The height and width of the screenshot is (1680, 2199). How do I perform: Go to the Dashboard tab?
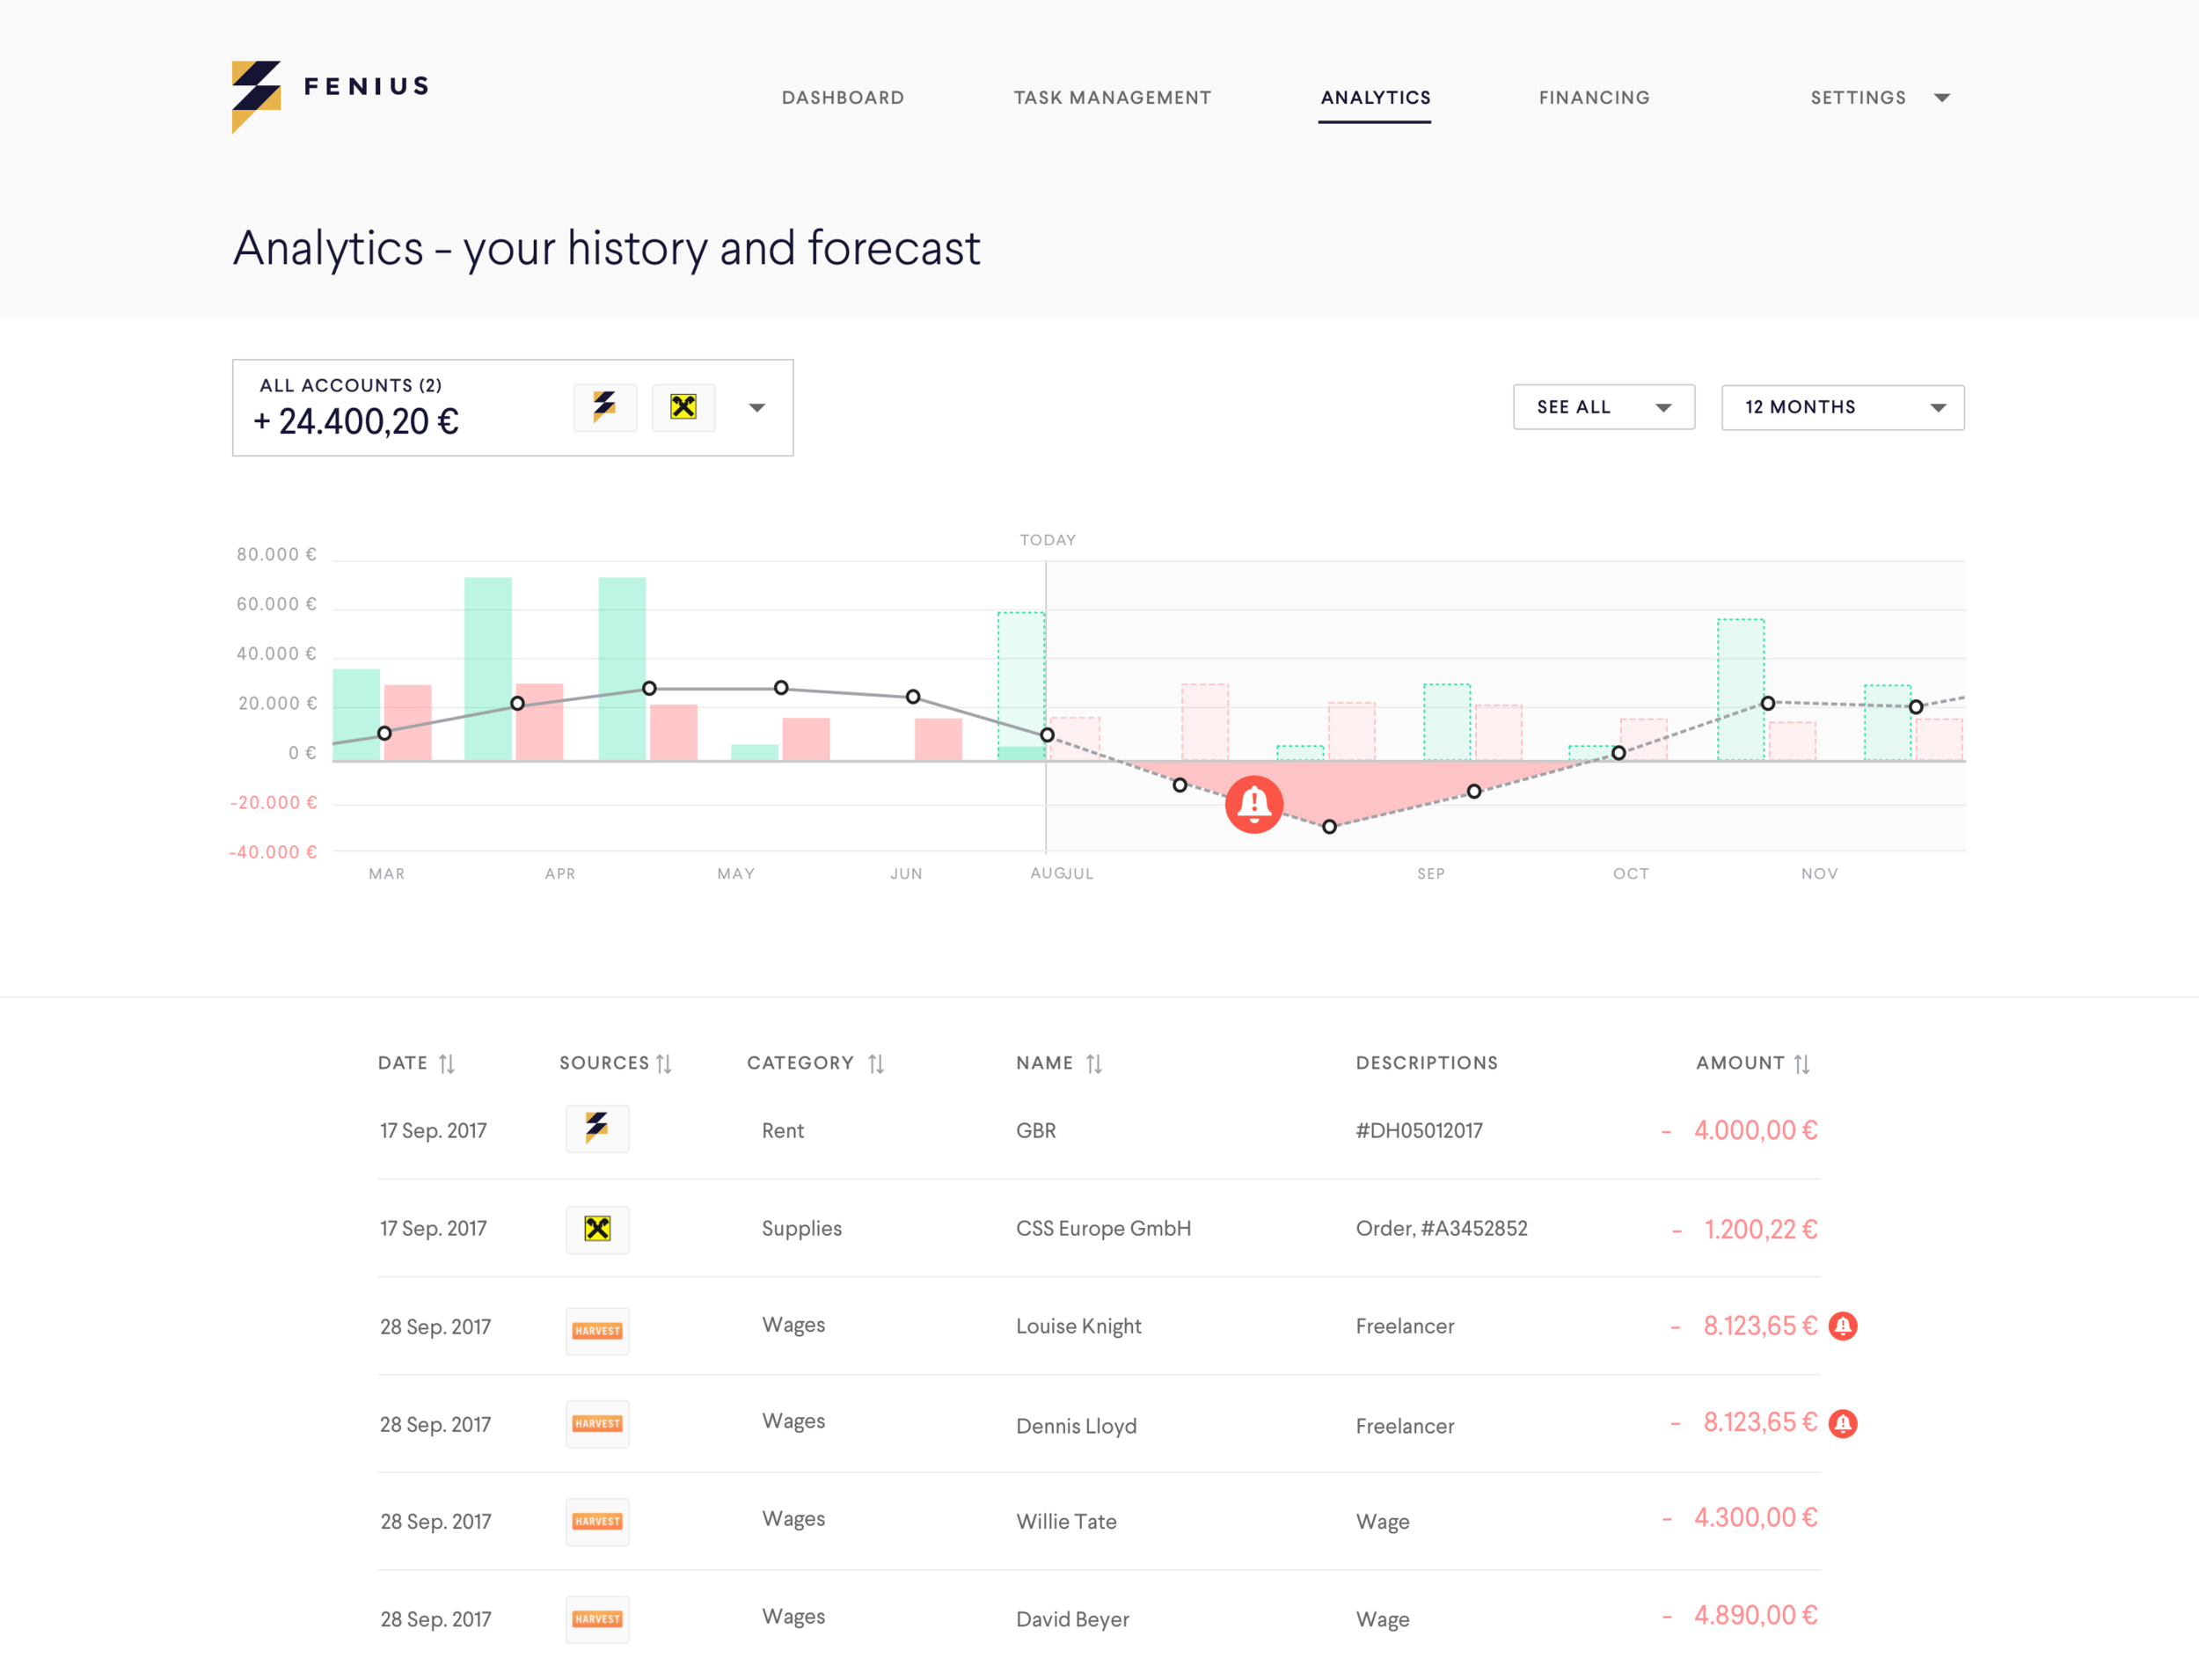point(842,98)
